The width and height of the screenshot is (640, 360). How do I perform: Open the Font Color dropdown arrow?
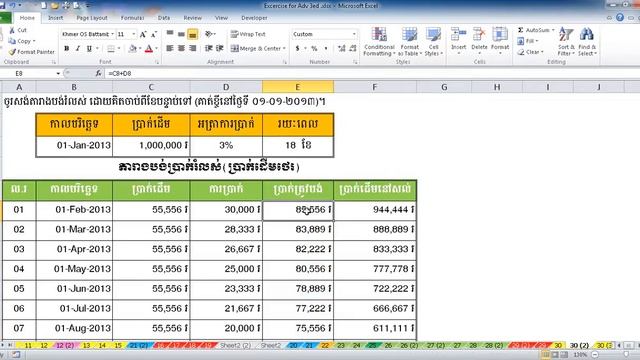[156, 49]
